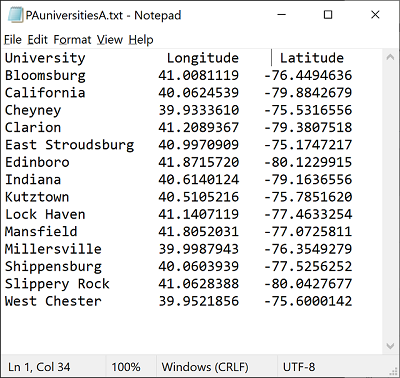This screenshot has height=378, width=400.
Task: Click value 39.9333610
Action: point(199,110)
